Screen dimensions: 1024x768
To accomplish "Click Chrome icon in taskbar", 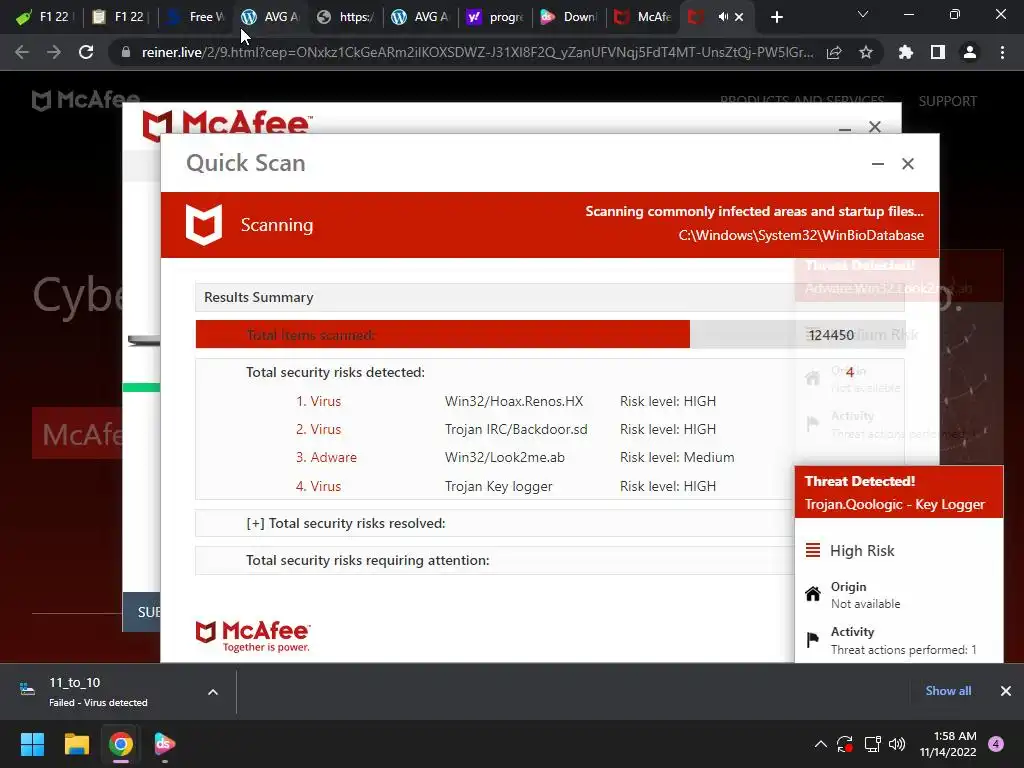I will coord(121,744).
